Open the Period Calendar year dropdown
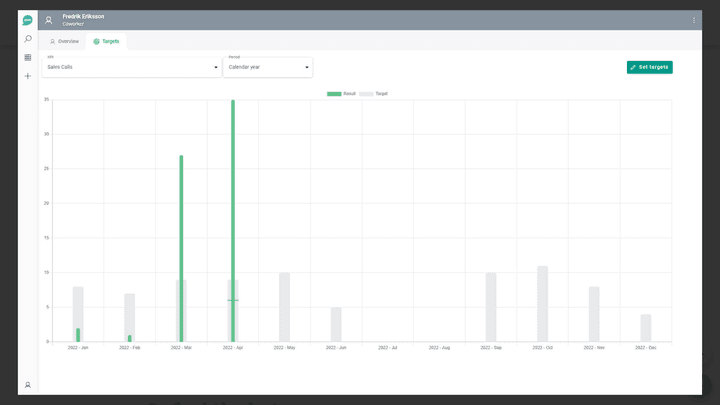Viewport: 720px width, 405px height. click(268, 67)
